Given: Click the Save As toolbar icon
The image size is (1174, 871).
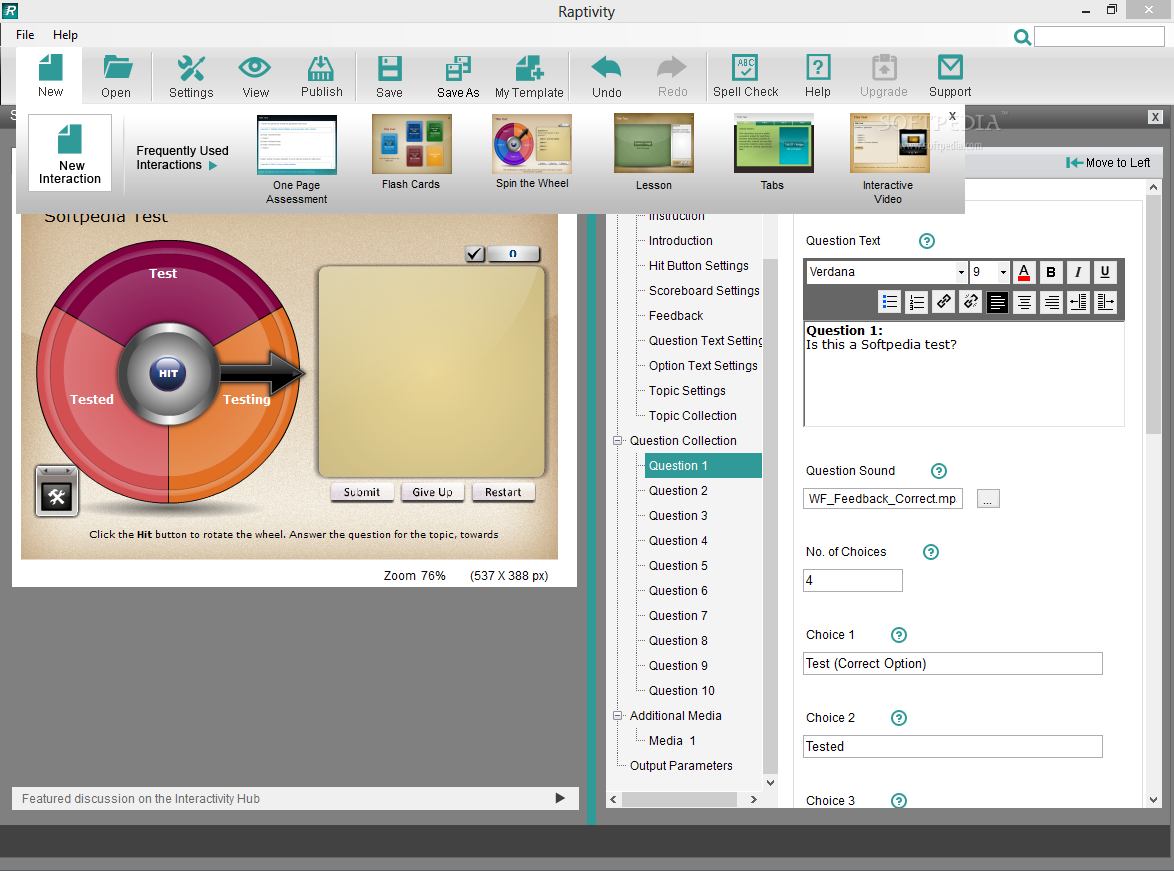Looking at the screenshot, I should coord(457,76).
